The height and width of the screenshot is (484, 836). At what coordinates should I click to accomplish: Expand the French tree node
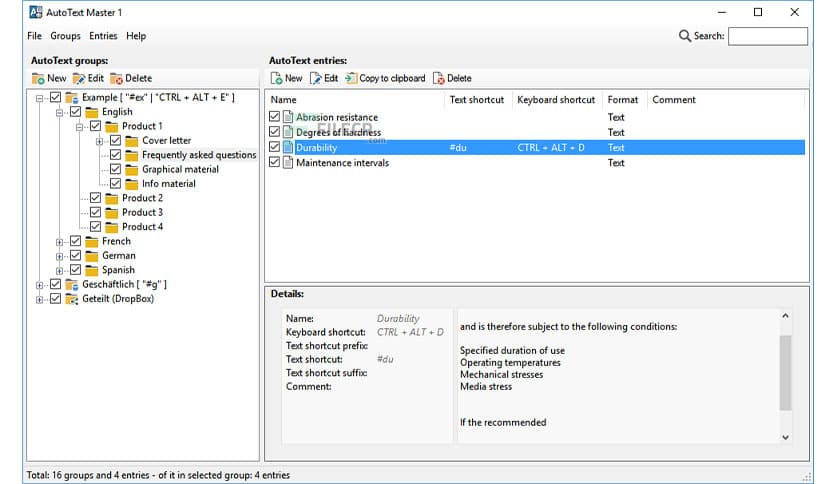[x=60, y=242]
